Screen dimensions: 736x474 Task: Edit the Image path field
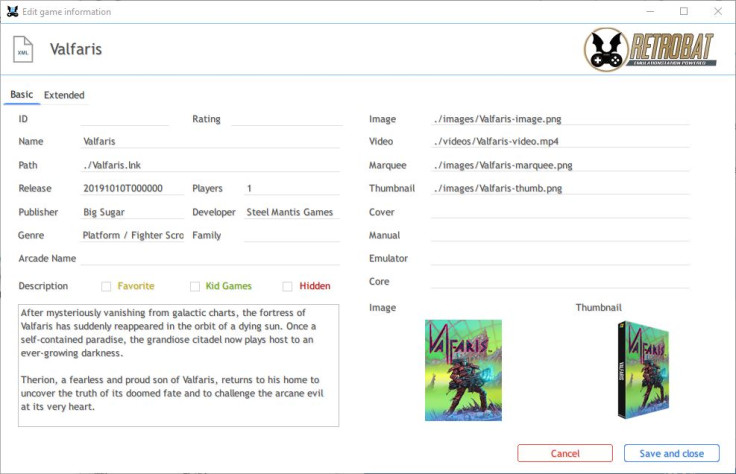pos(560,119)
